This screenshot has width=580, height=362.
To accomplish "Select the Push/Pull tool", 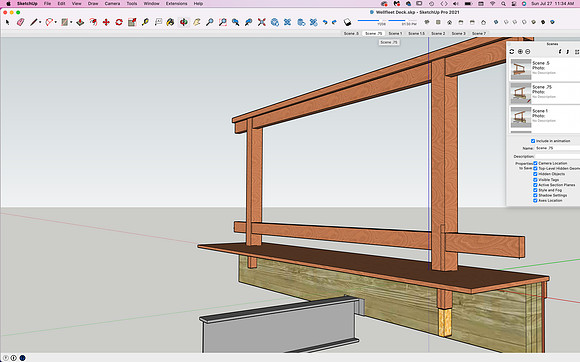I will coord(80,23).
